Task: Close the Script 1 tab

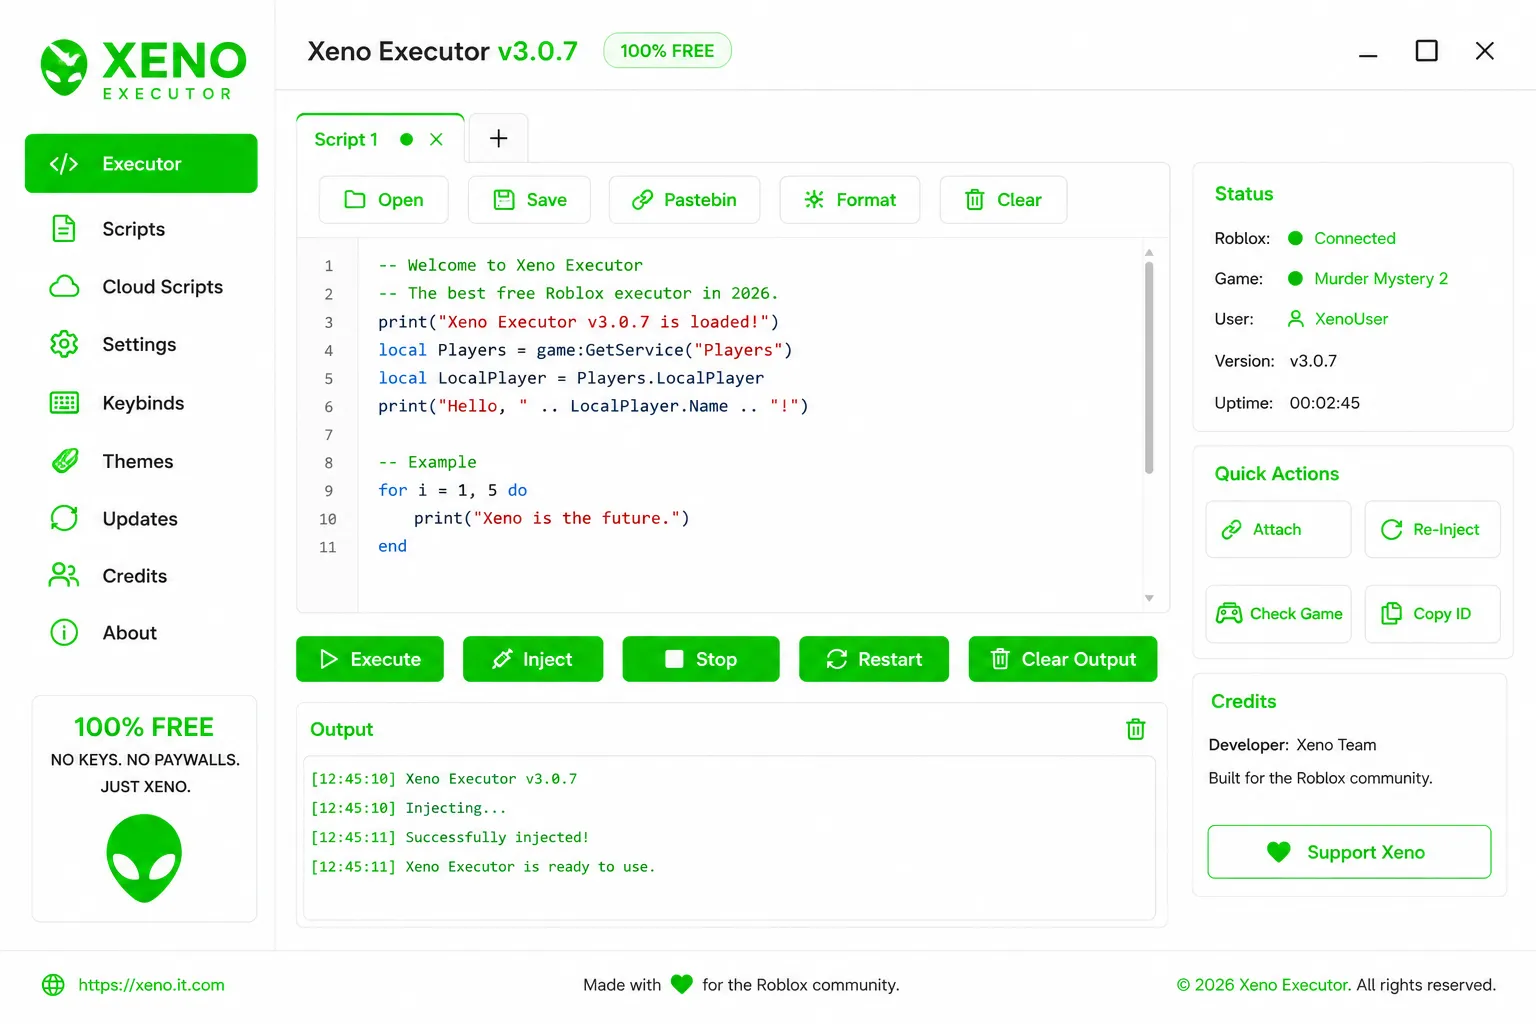Action: pos(436,139)
